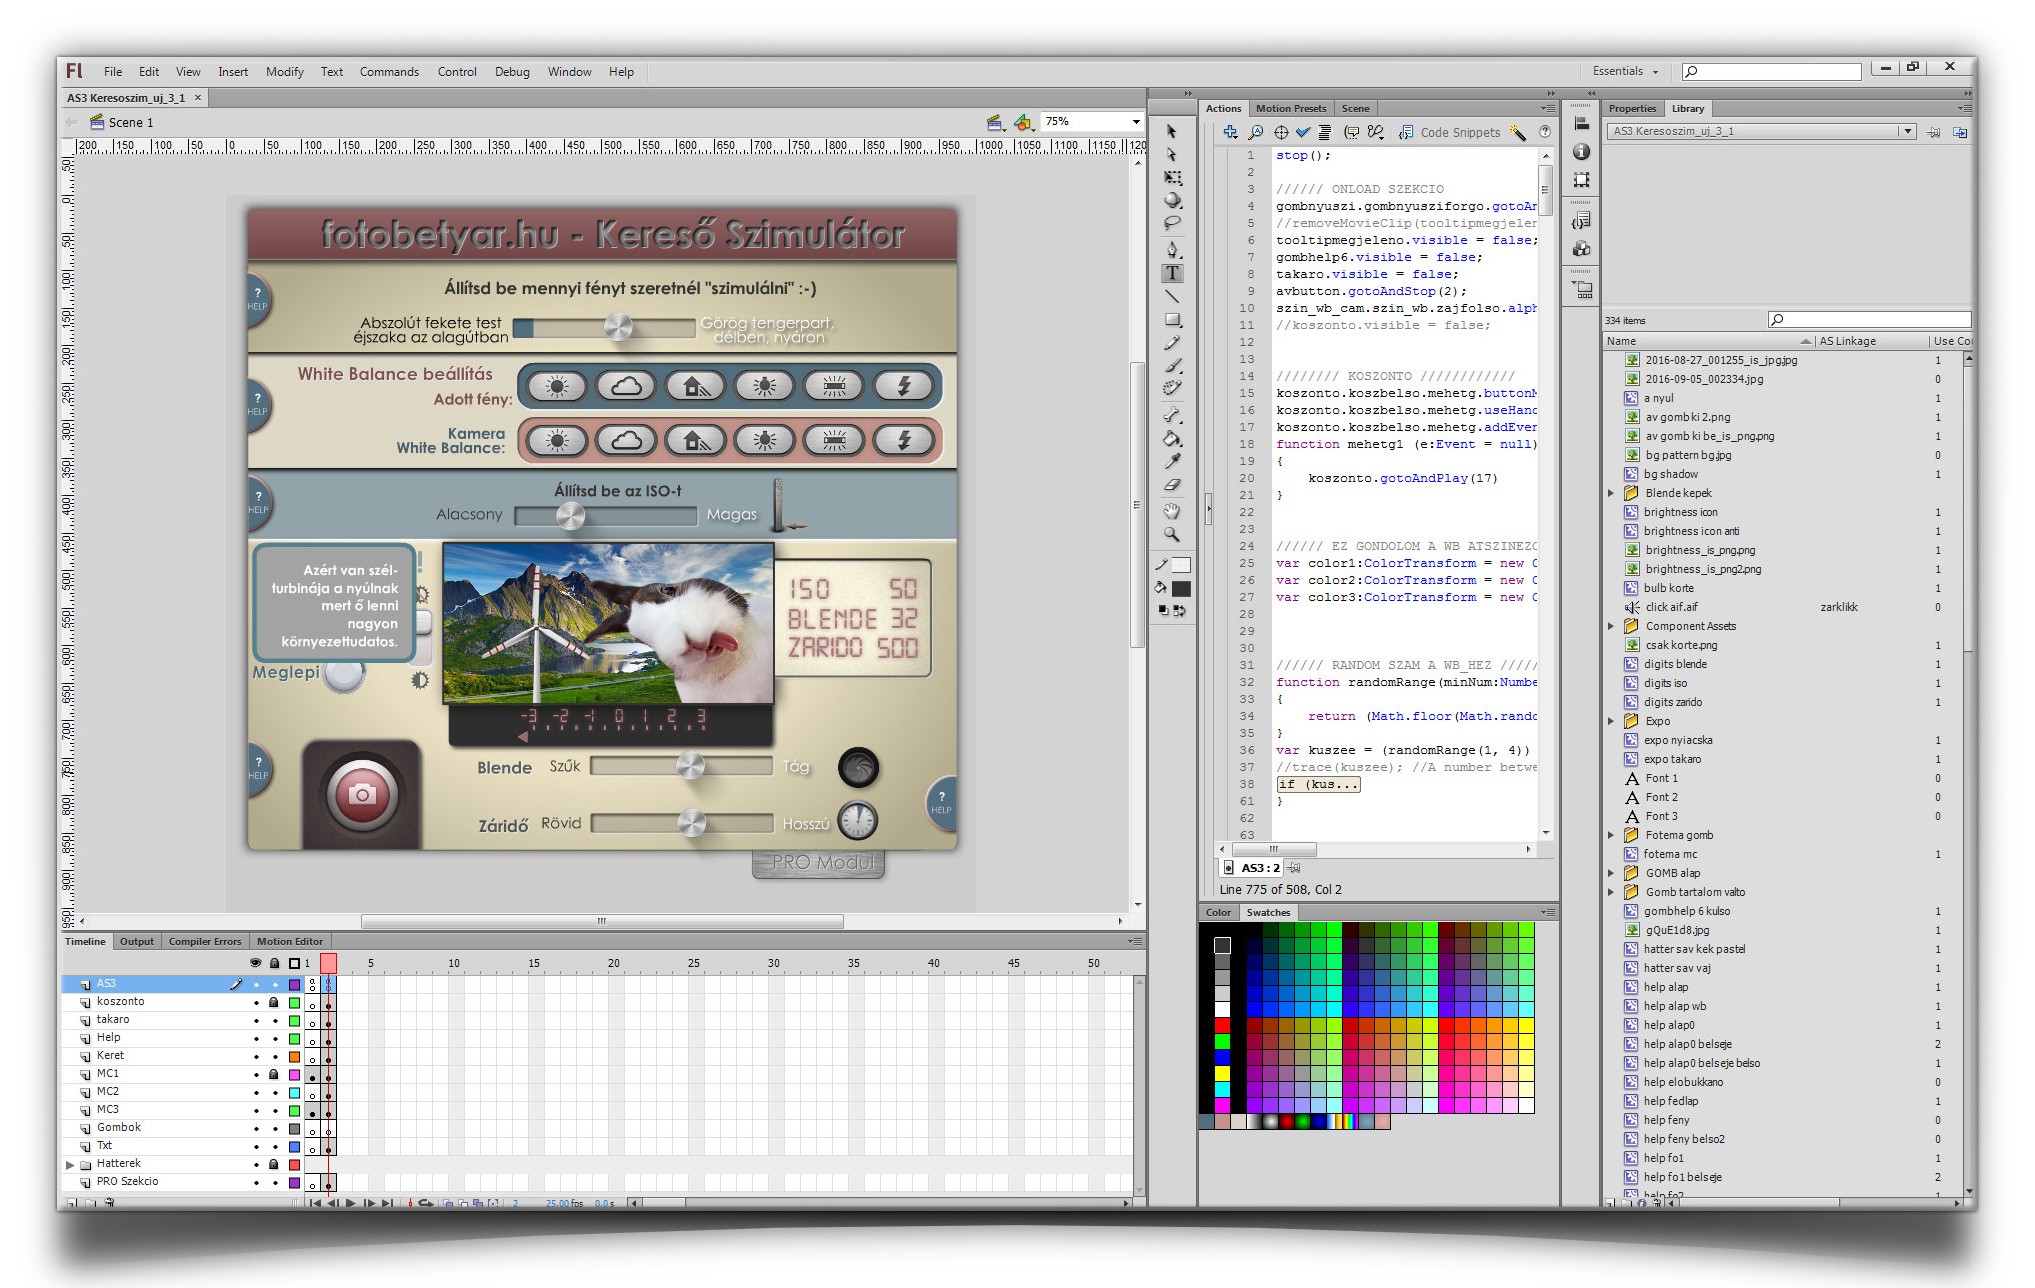Open the stage zoom 75% dropdown
The image size is (2035, 1288).
(1136, 122)
